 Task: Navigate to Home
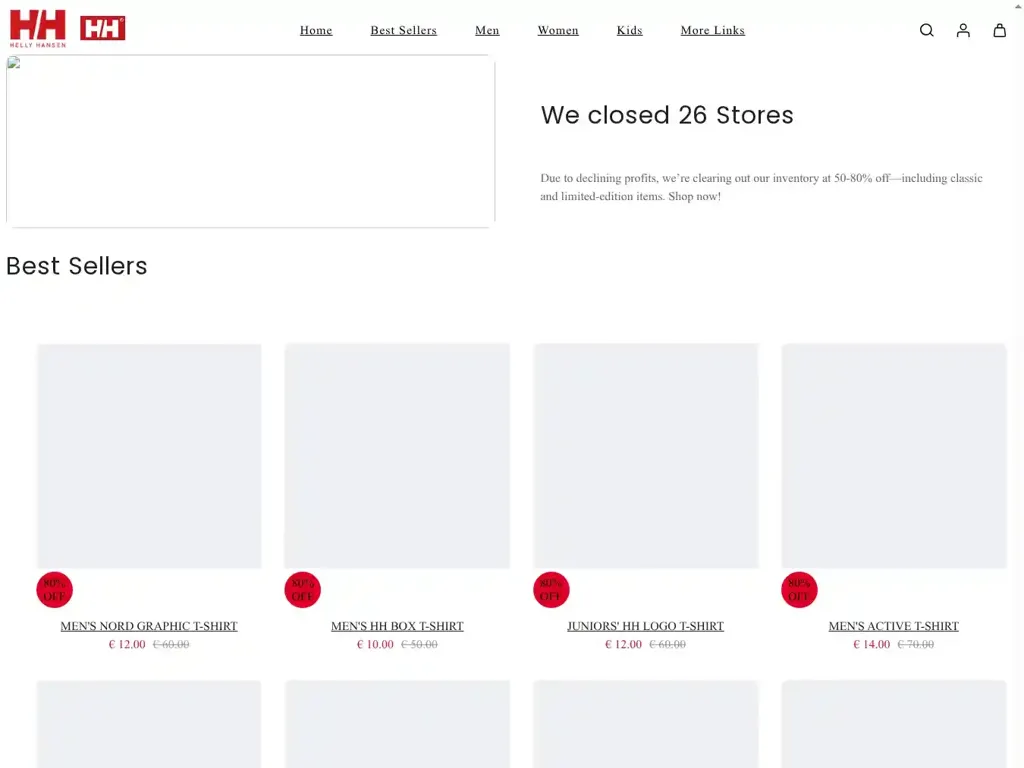pos(316,30)
